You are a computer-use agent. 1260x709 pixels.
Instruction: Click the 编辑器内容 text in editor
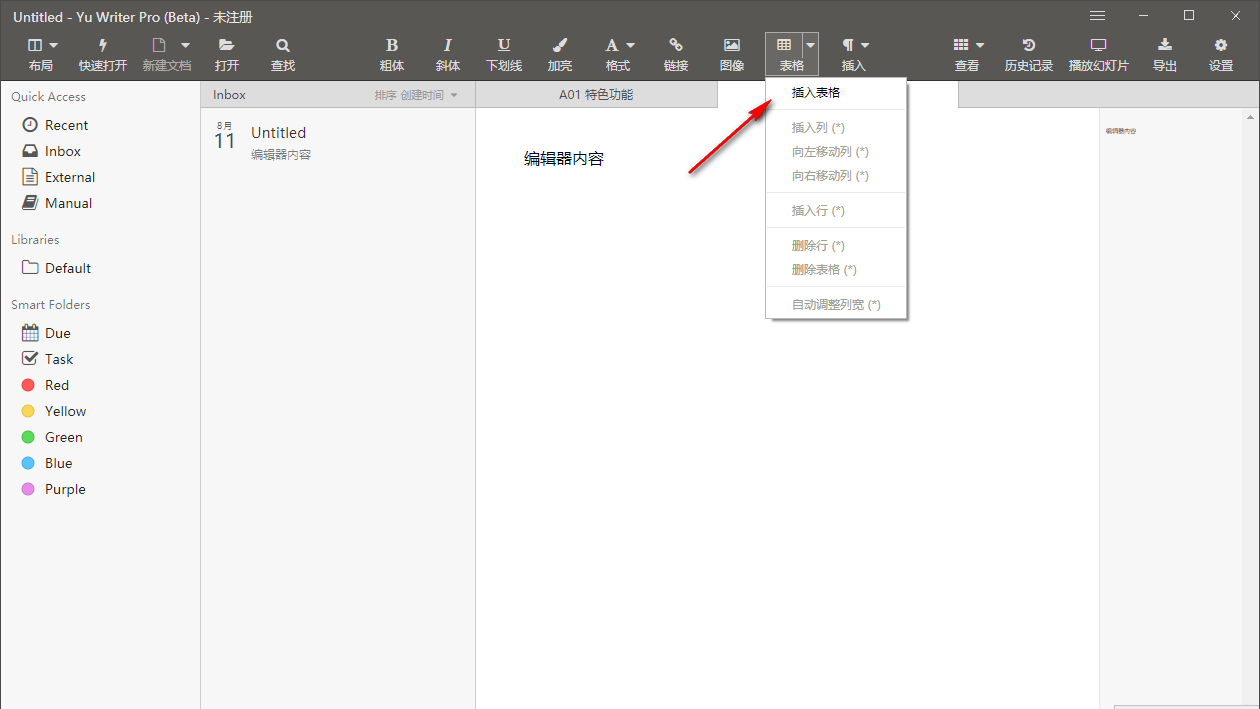(x=564, y=159)
